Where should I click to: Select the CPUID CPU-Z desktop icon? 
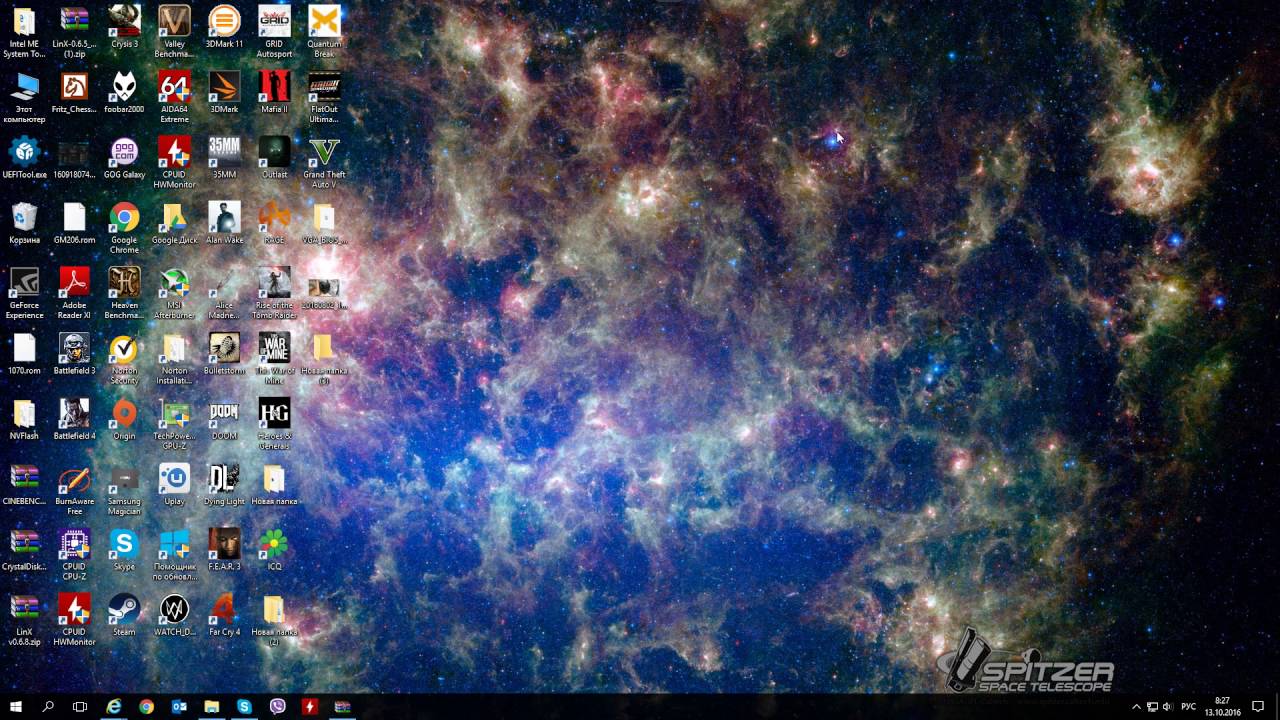click(74, 555)
